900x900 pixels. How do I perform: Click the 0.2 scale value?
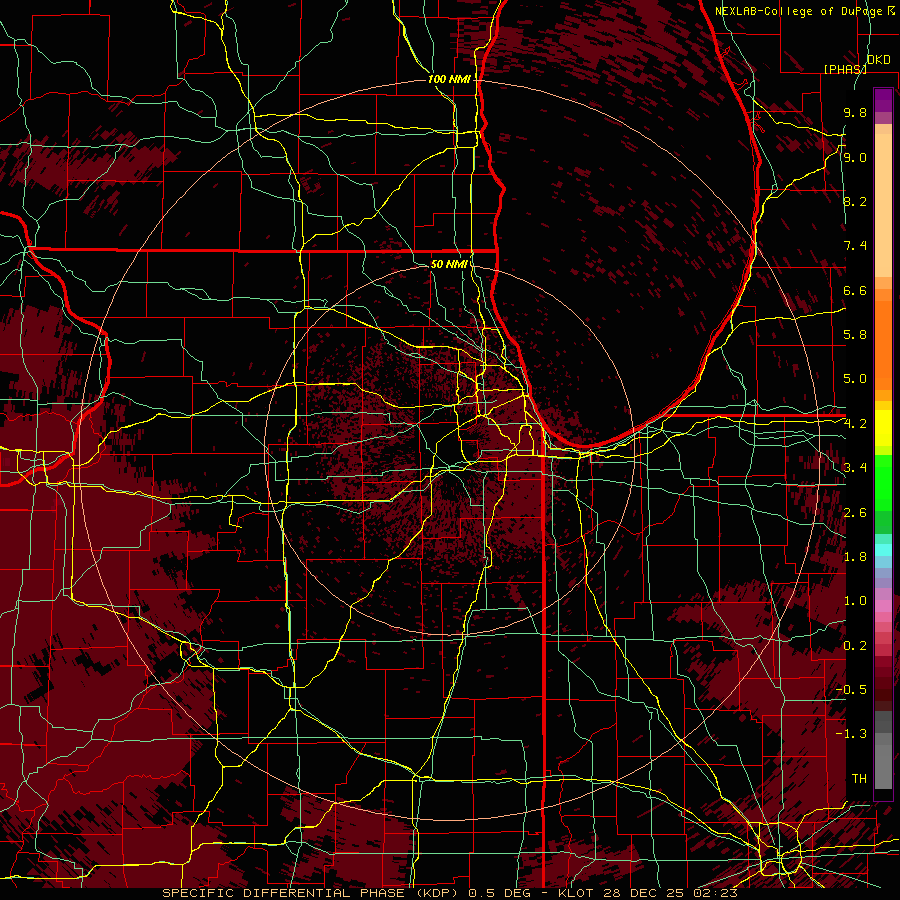coord(855,646)
